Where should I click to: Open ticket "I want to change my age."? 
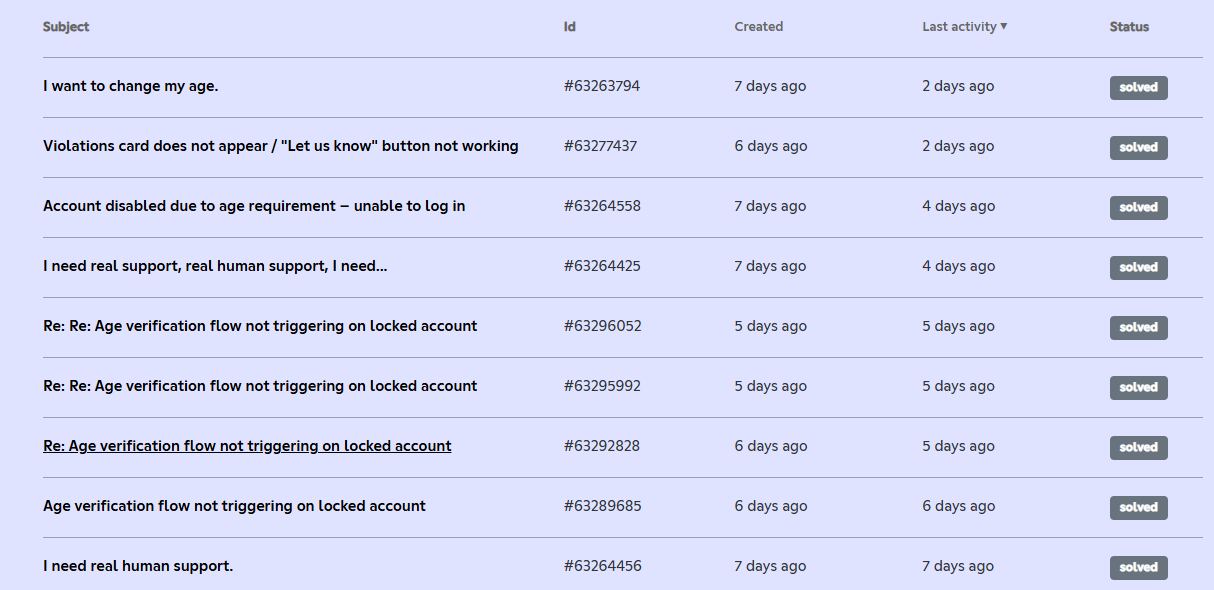[x=131, y=86]
